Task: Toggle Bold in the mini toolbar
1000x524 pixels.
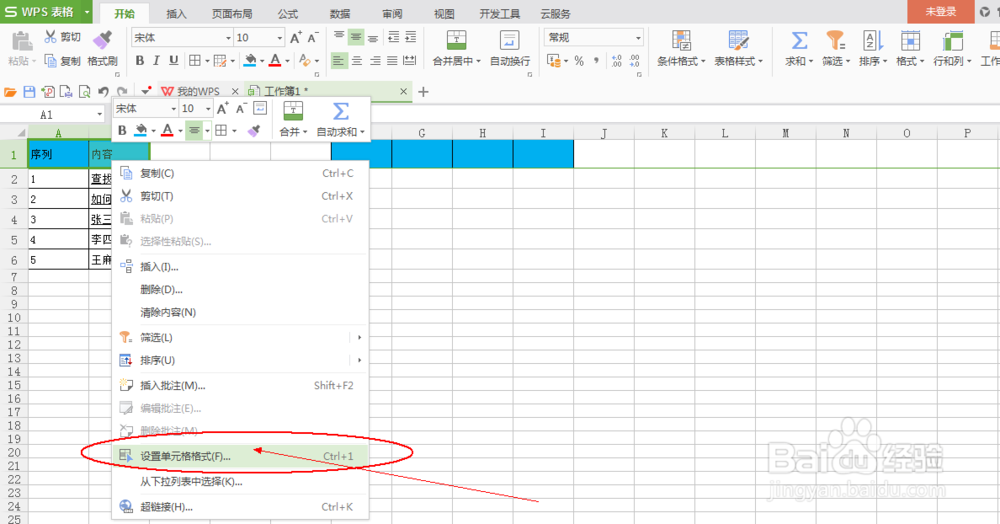Action: point(122,131)
